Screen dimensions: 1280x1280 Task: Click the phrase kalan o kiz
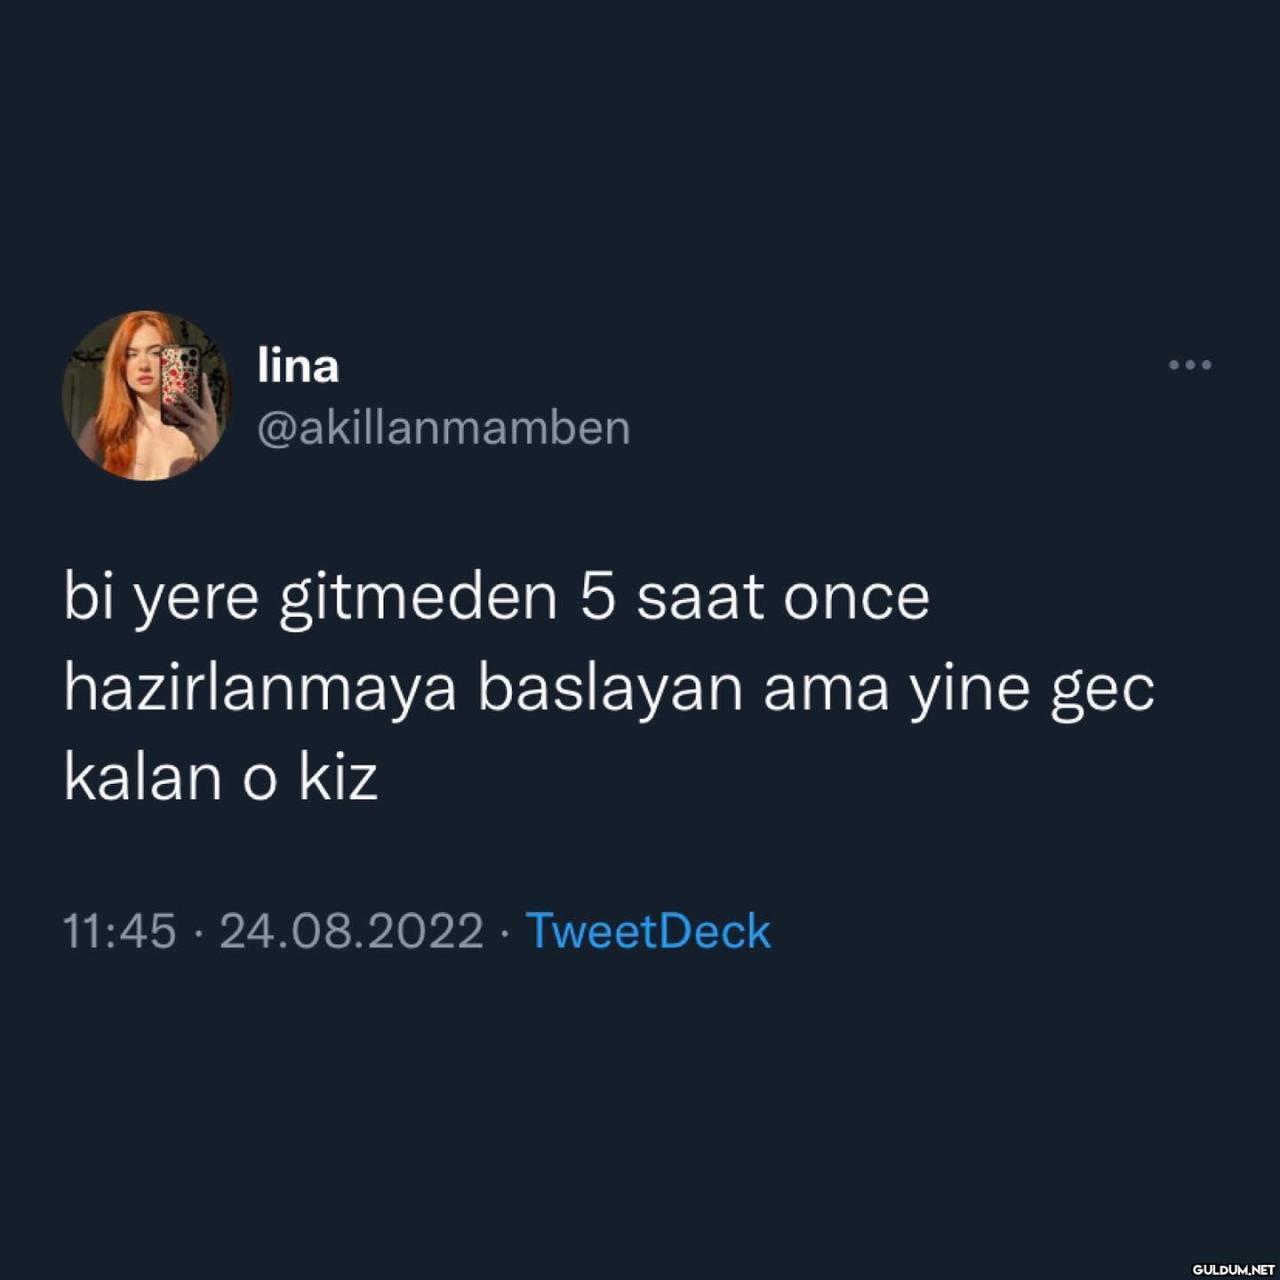[221, 776]
